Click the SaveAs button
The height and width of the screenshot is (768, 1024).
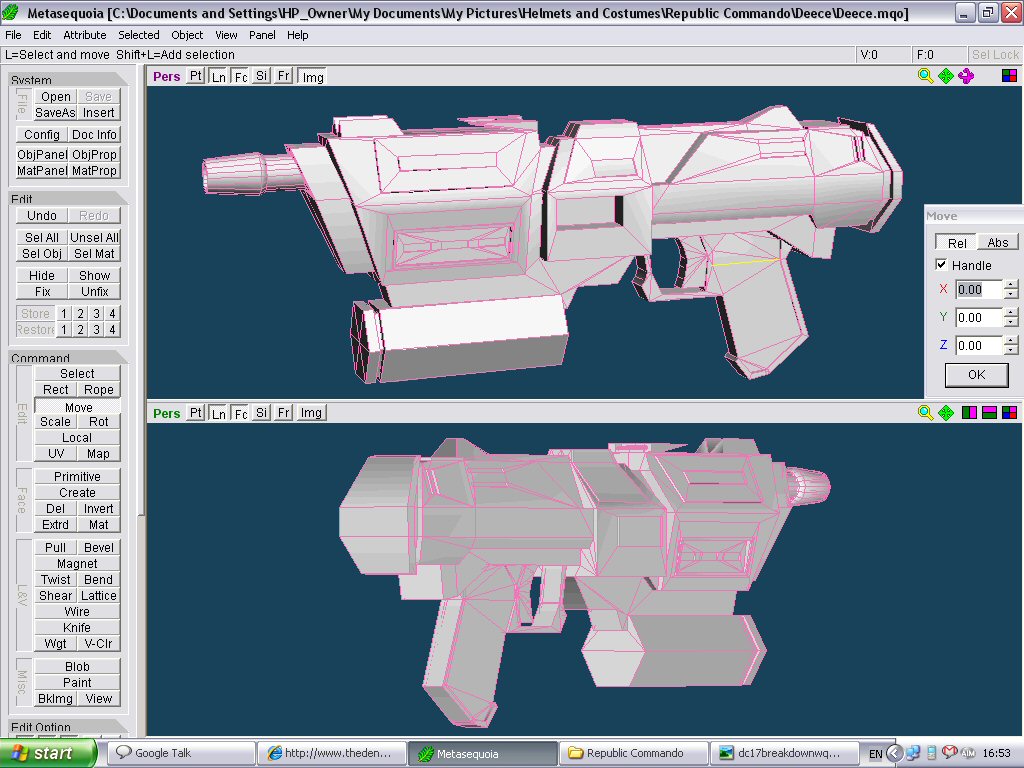click(56, 112)
